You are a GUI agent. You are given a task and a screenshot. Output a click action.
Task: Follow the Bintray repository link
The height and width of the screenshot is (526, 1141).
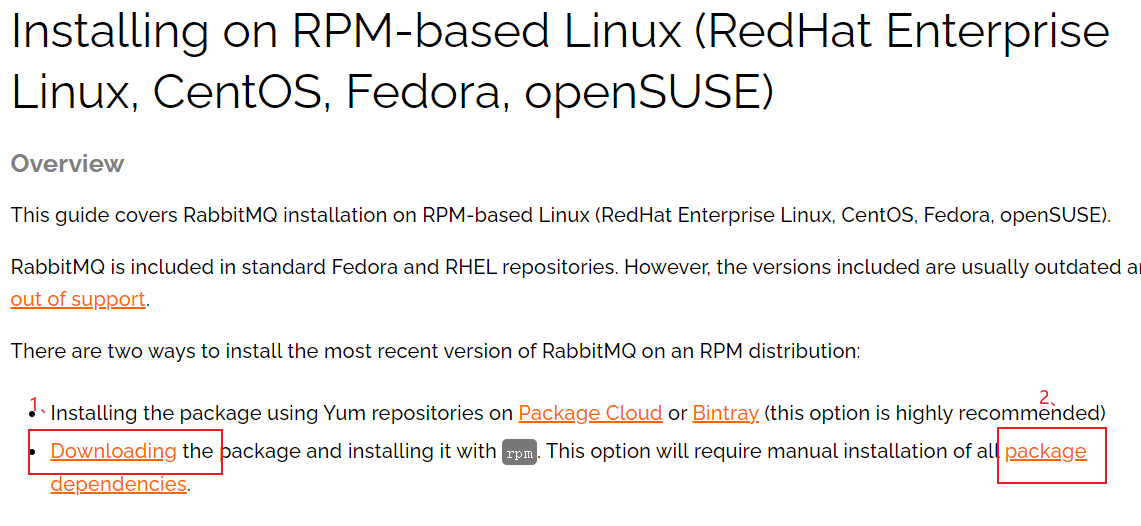[725, 413]
